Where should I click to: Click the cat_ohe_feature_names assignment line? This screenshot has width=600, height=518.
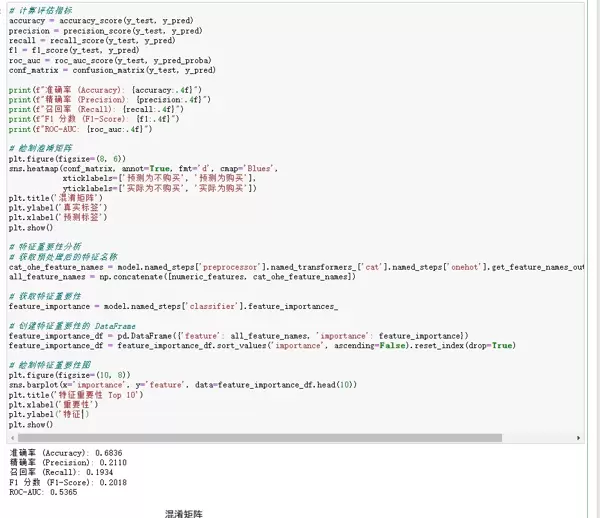300,267
